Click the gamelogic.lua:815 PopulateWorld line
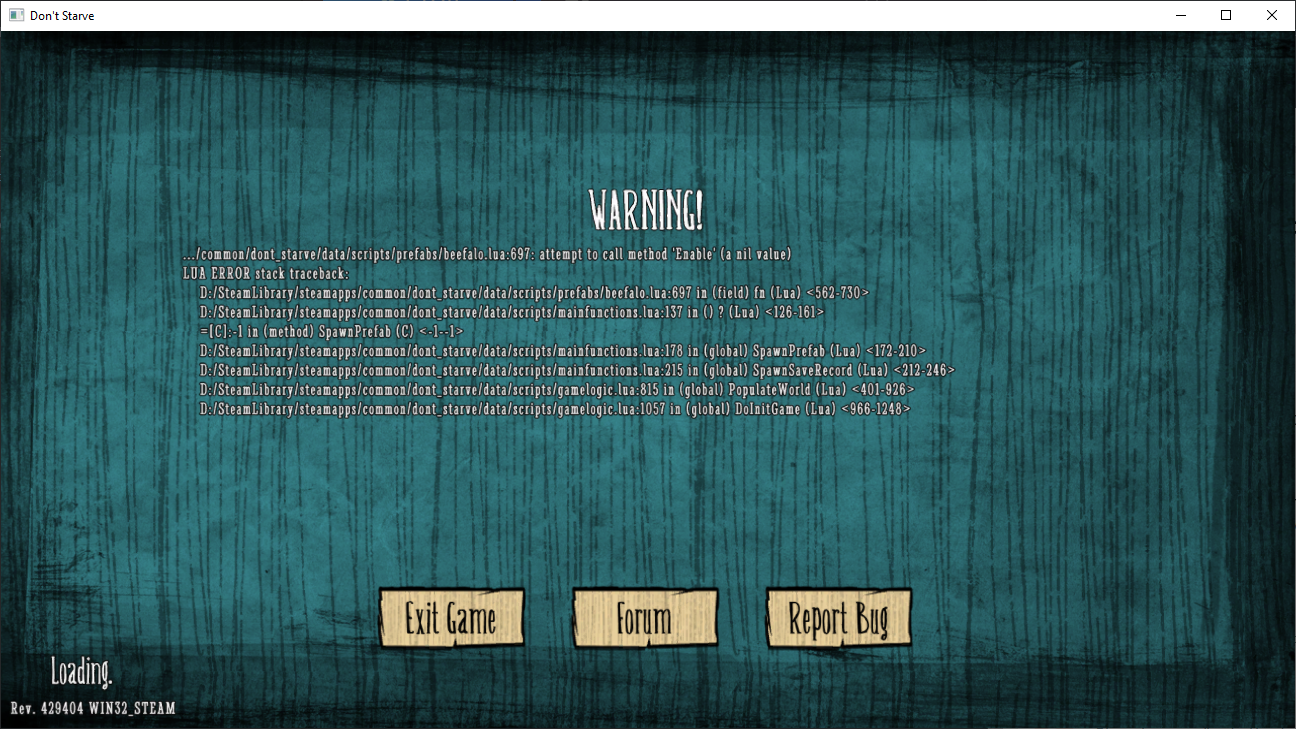Image resolution: width=1296 pixels, height=729 pixels. pos(557,390)
